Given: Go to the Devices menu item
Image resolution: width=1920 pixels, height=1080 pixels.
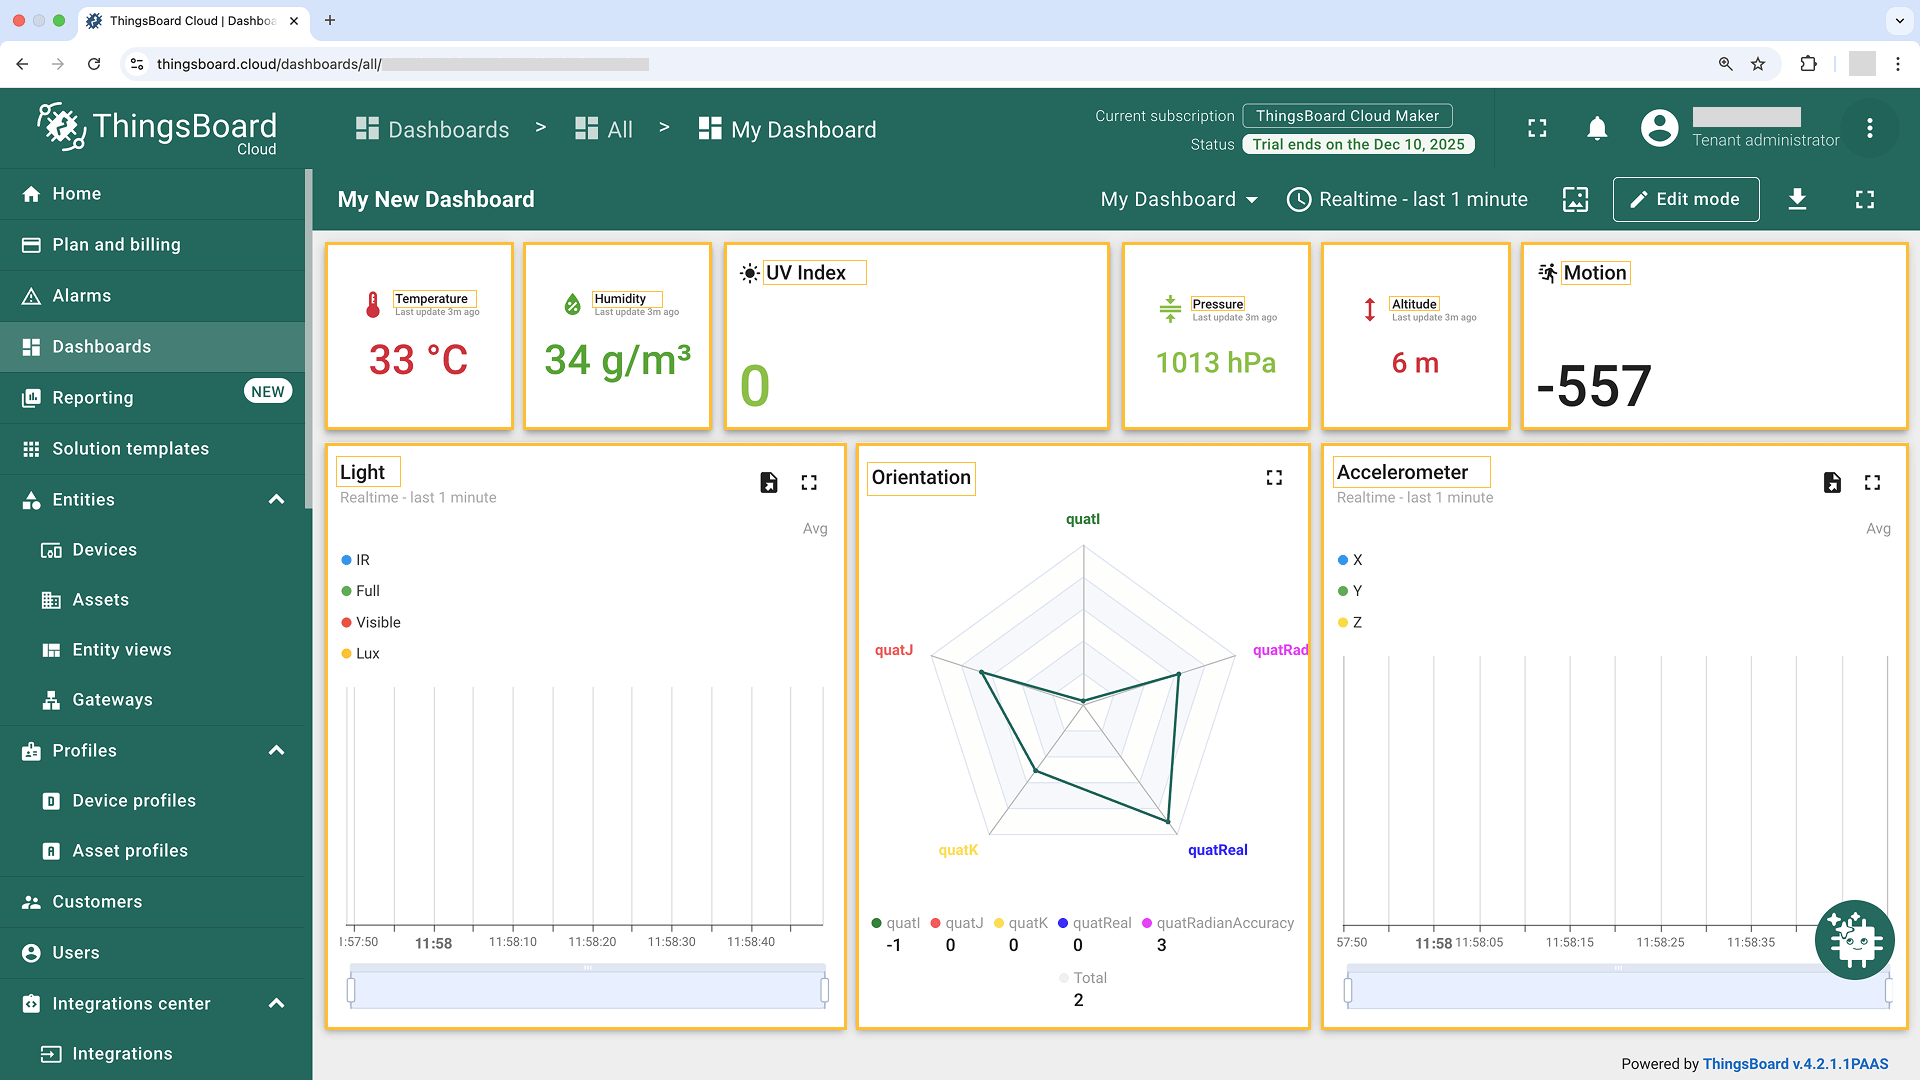Looking at the screenshot, I should (104, 550).
